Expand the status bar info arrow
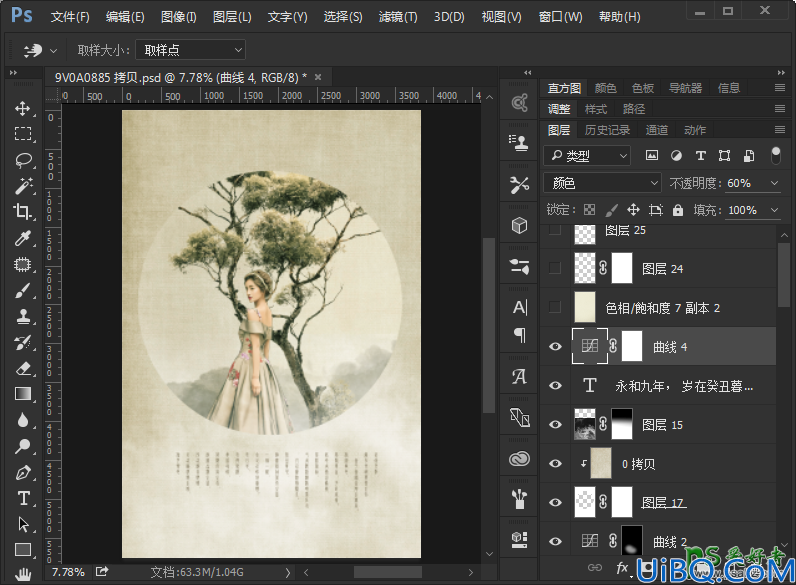The width and height of the screenshot is (796, 585). point(288,573)
